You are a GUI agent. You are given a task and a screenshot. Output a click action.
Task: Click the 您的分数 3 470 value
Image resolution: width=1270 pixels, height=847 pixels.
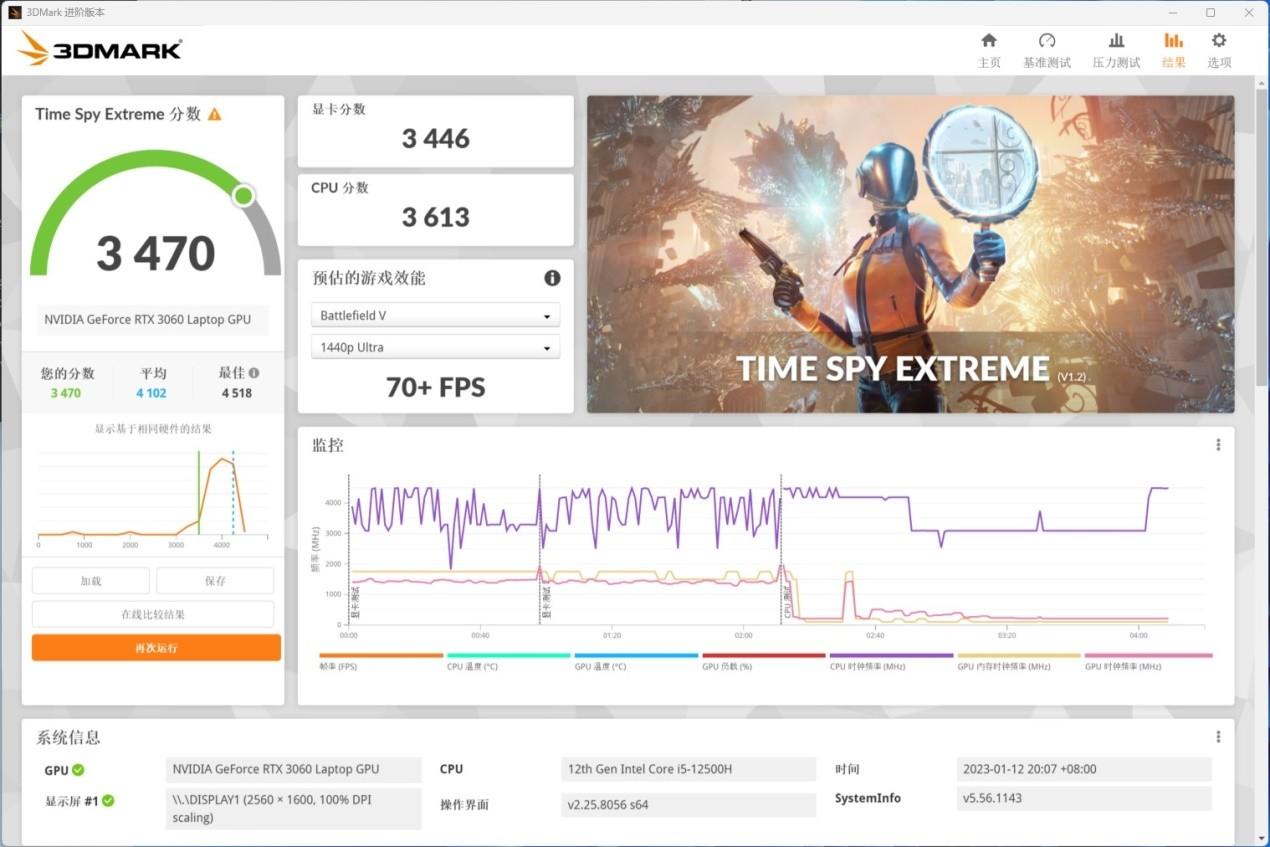(x=66, y=393)
